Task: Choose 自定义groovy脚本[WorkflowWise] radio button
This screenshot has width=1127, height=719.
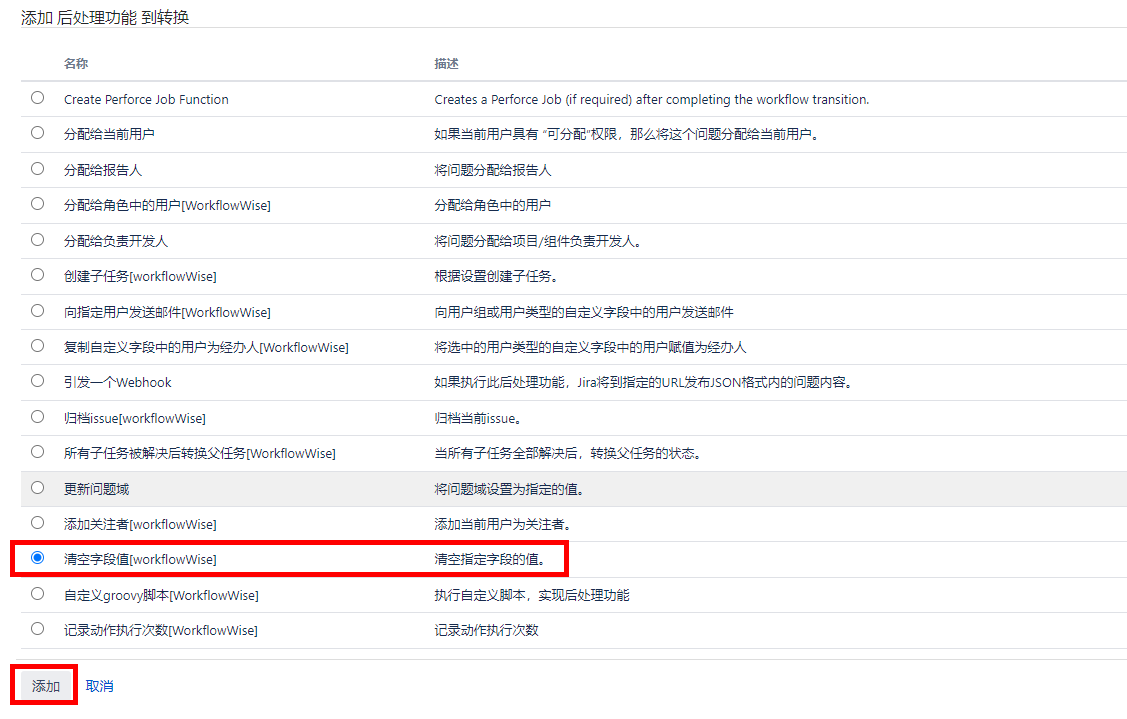Action: click(38, 594)
